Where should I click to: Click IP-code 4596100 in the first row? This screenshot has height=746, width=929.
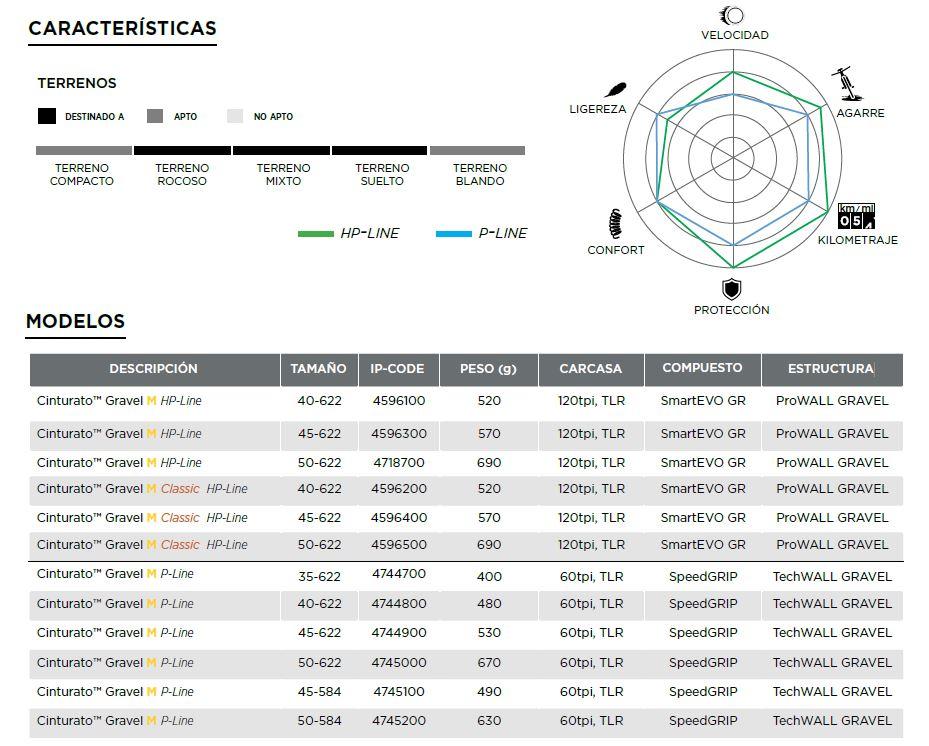point(398,401)
